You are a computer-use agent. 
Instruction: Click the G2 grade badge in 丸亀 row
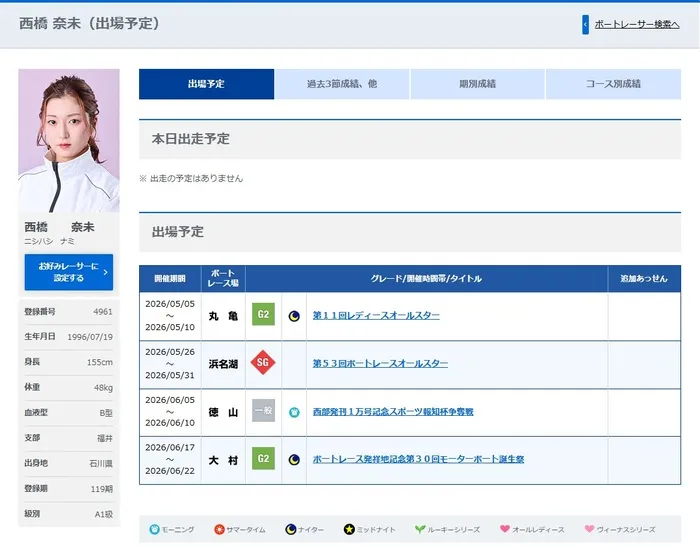coord(263,314)
